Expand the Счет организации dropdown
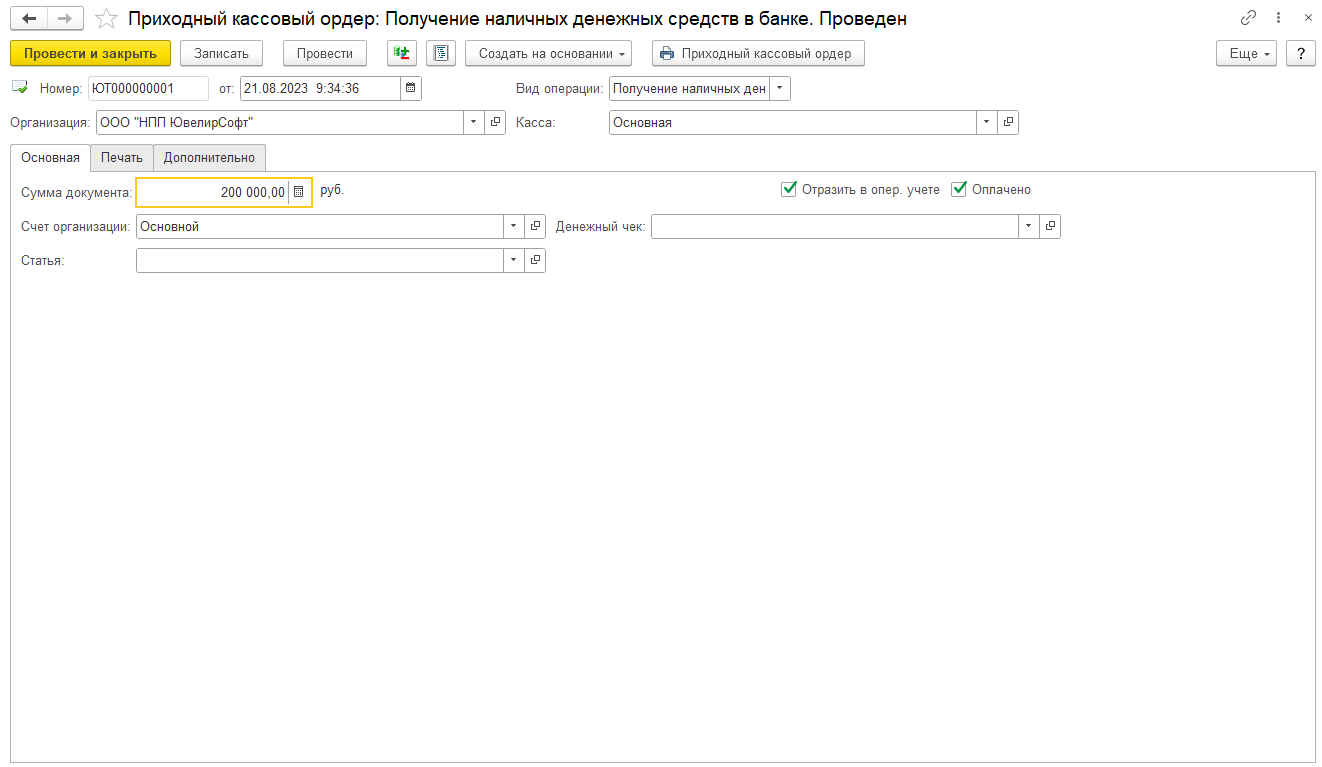The width and height of the screenshot is (1322, 767). (x=514, y=226)
